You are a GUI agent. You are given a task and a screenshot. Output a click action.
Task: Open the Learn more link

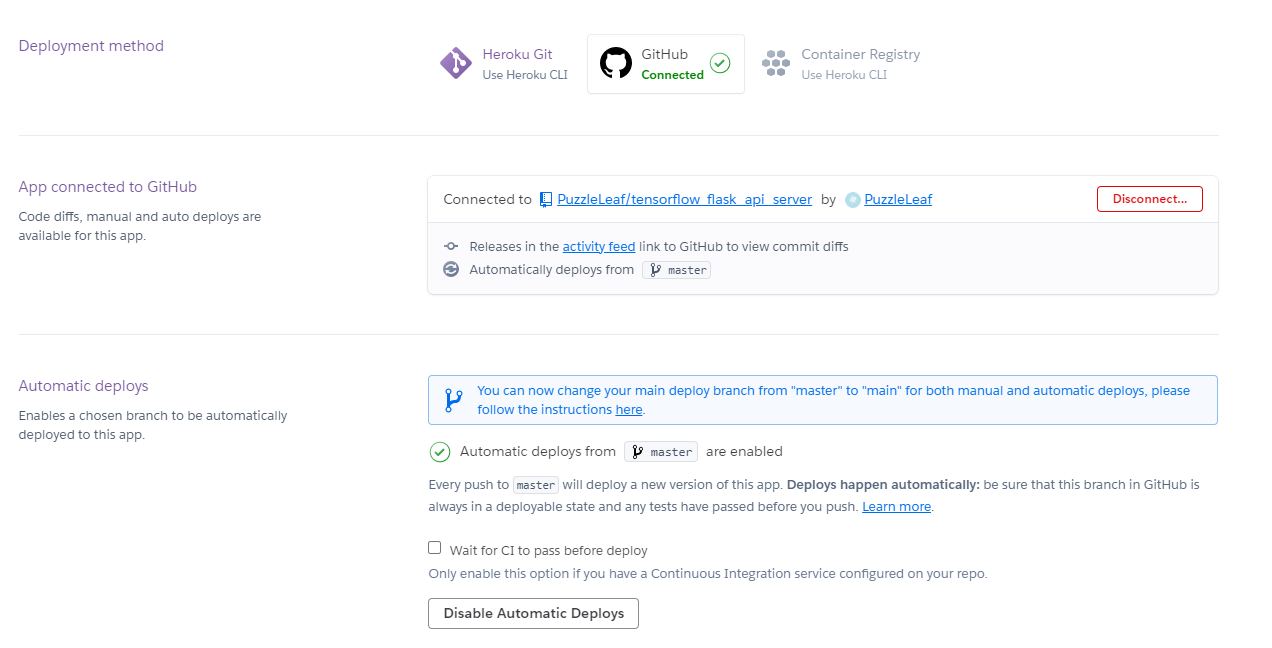(x=897, y=507)
